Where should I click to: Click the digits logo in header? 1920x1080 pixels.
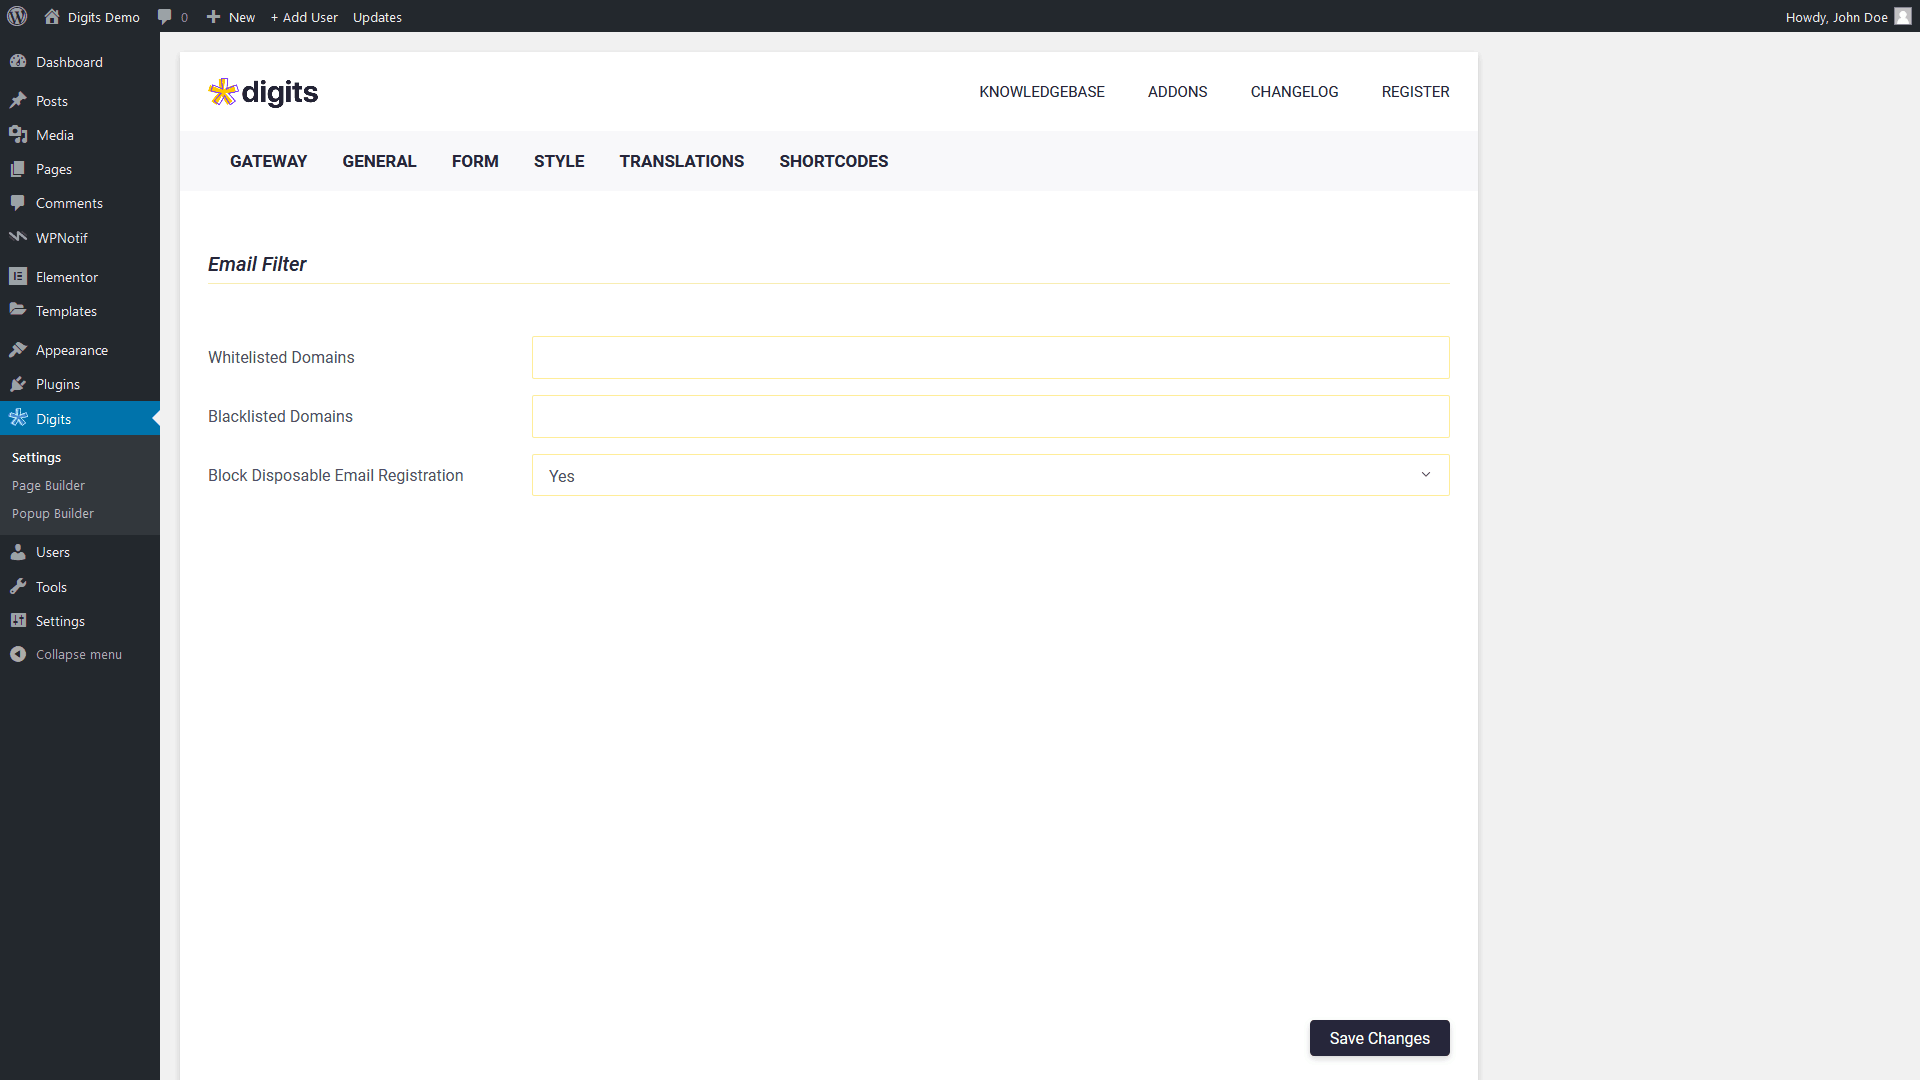(263, 92)
